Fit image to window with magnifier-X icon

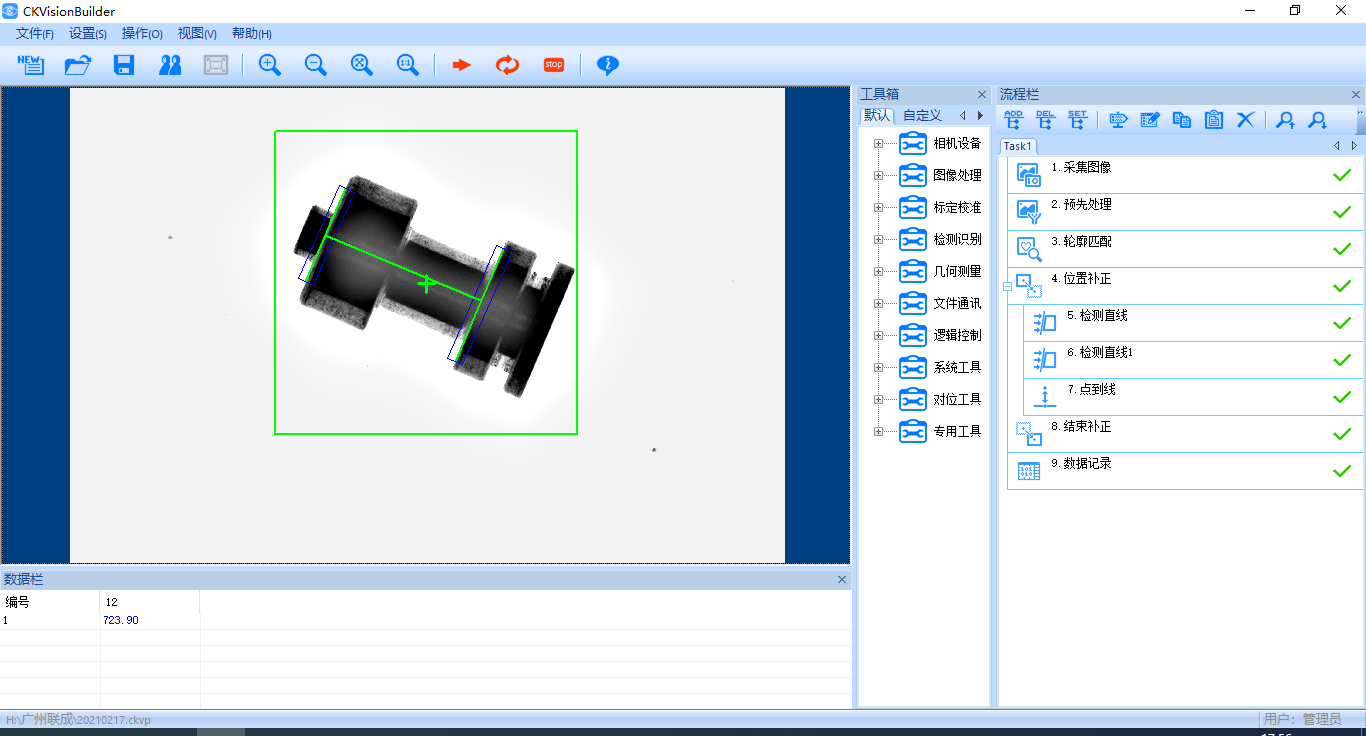coord(361,65)
